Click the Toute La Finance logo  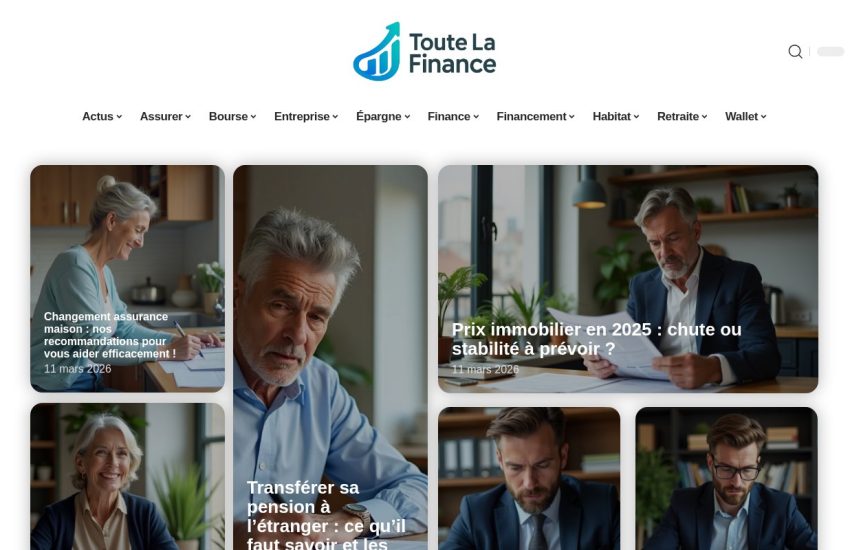pos(424,51)
